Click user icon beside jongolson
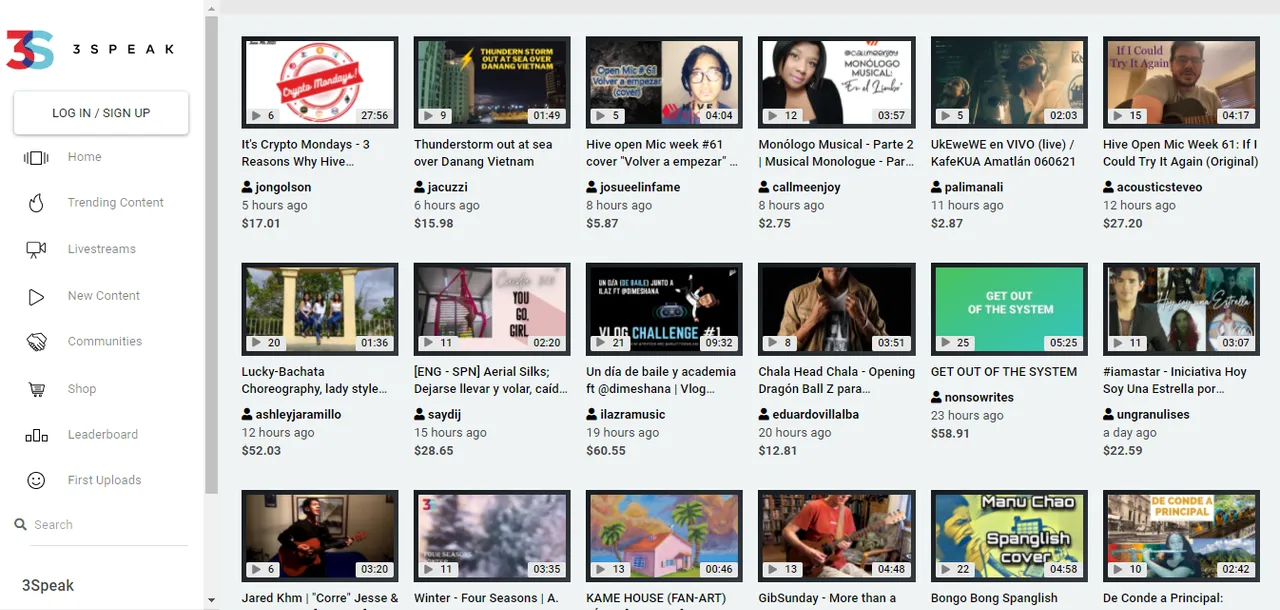This screenshot has width=1280, height=610. [x=247, y=187]
